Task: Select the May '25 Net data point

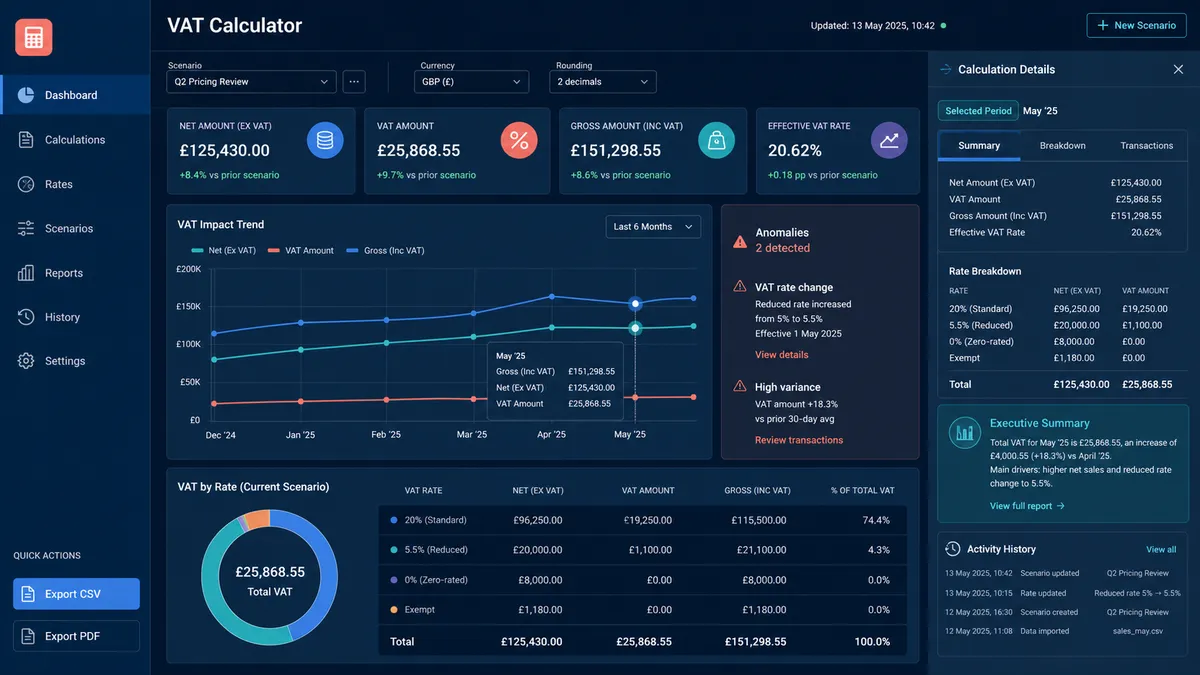Action: [635, 328]
